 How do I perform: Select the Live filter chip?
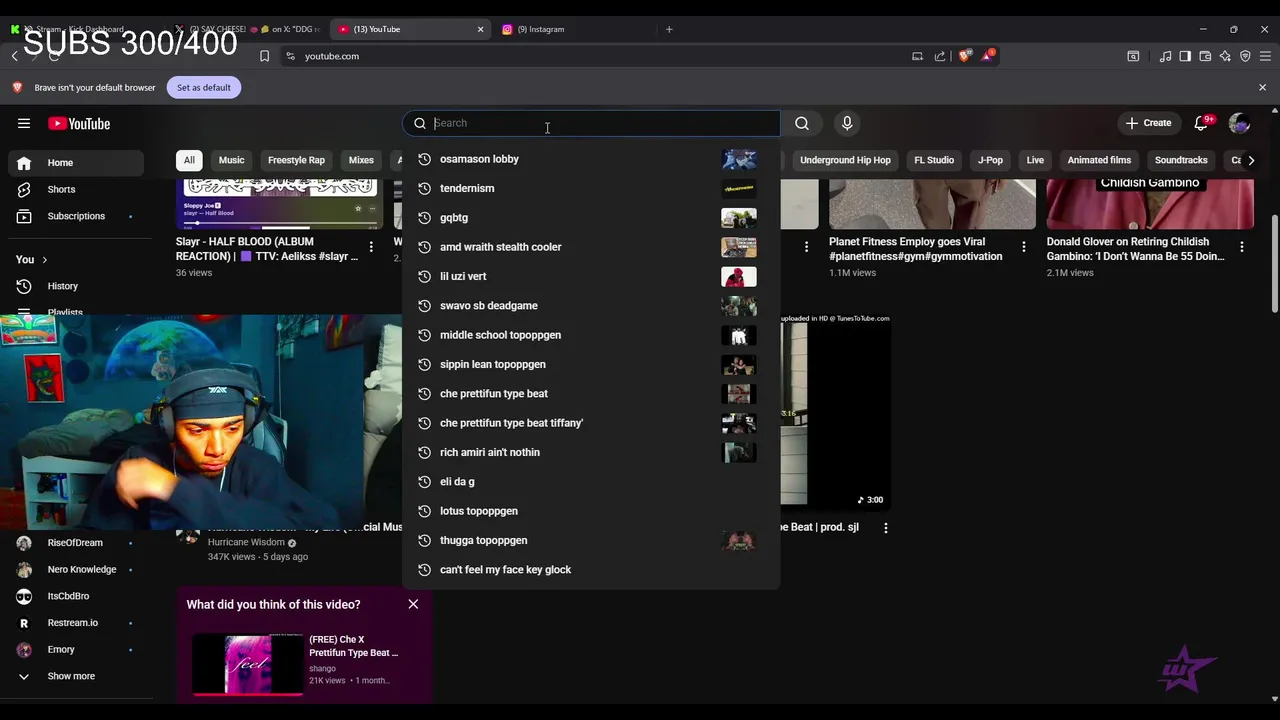[x=1035, y=160]
